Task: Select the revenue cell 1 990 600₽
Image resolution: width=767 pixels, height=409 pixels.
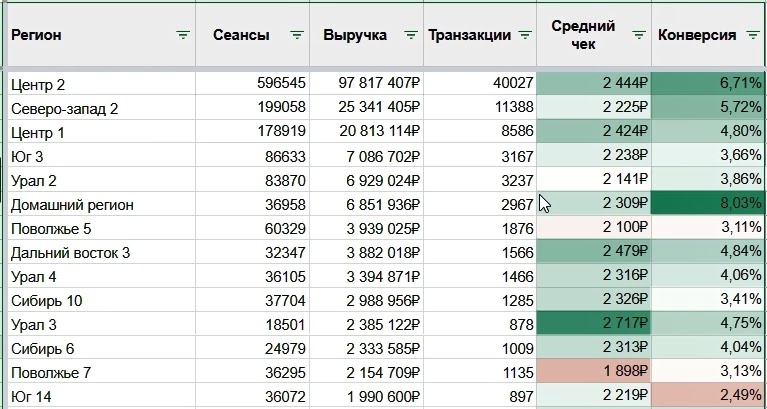Action: click(366, 396)
